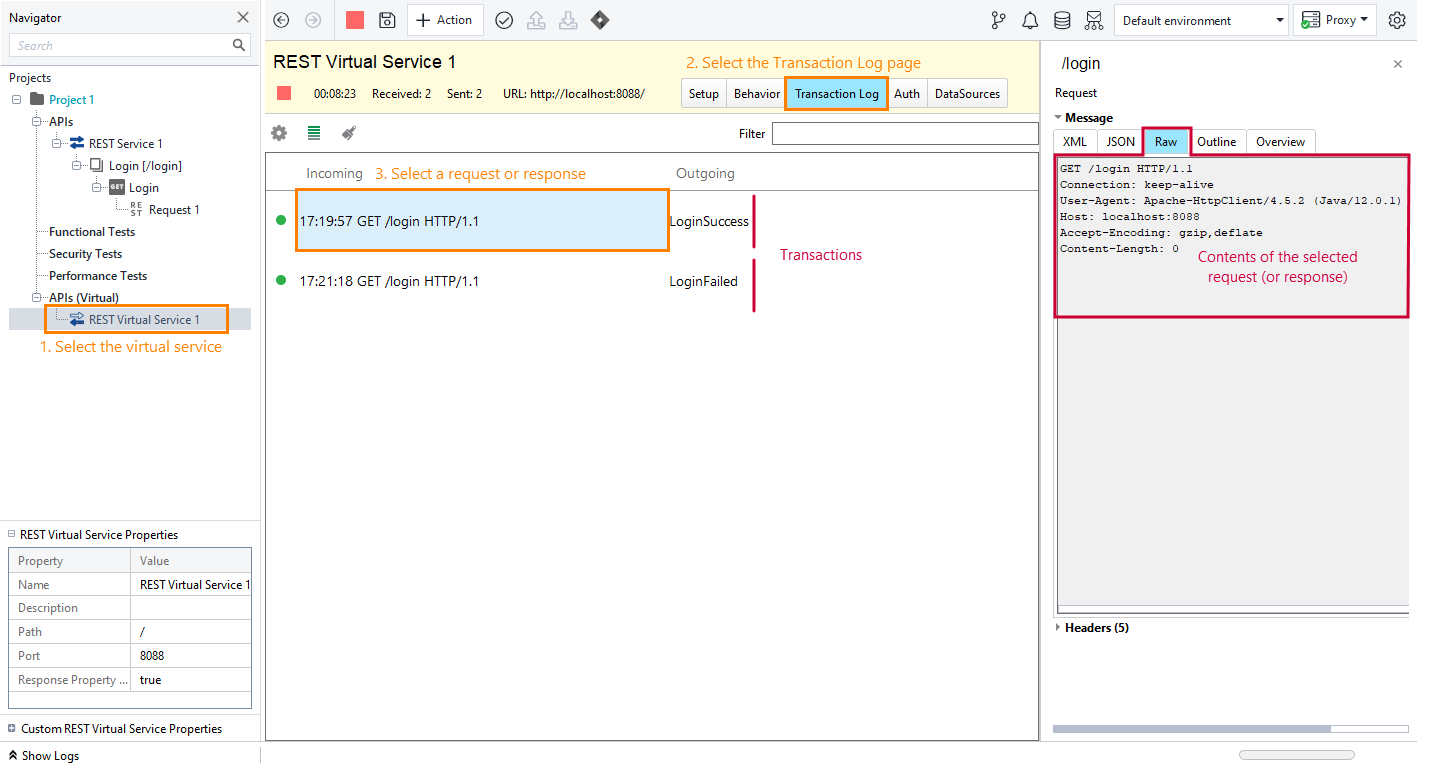
Task: Collapse the Message section
Action: tap(1058, 118)
